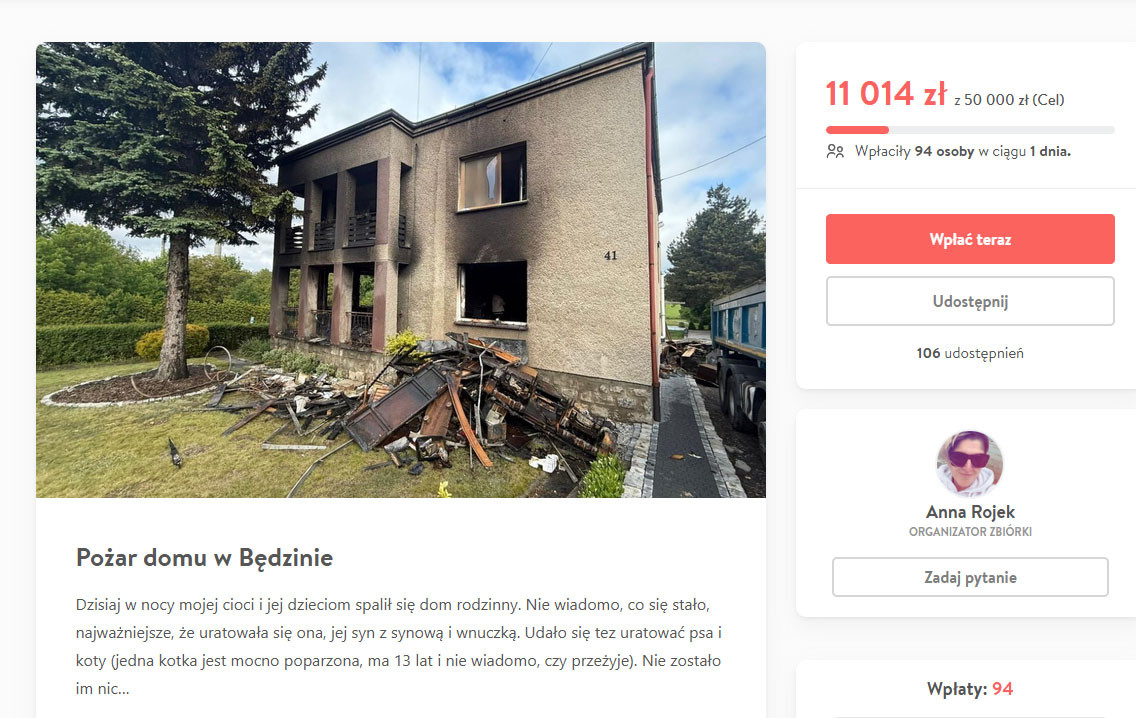Click house number 41 in the photo
Screen dimensions: 1136x718
click(x=611, y=256)
